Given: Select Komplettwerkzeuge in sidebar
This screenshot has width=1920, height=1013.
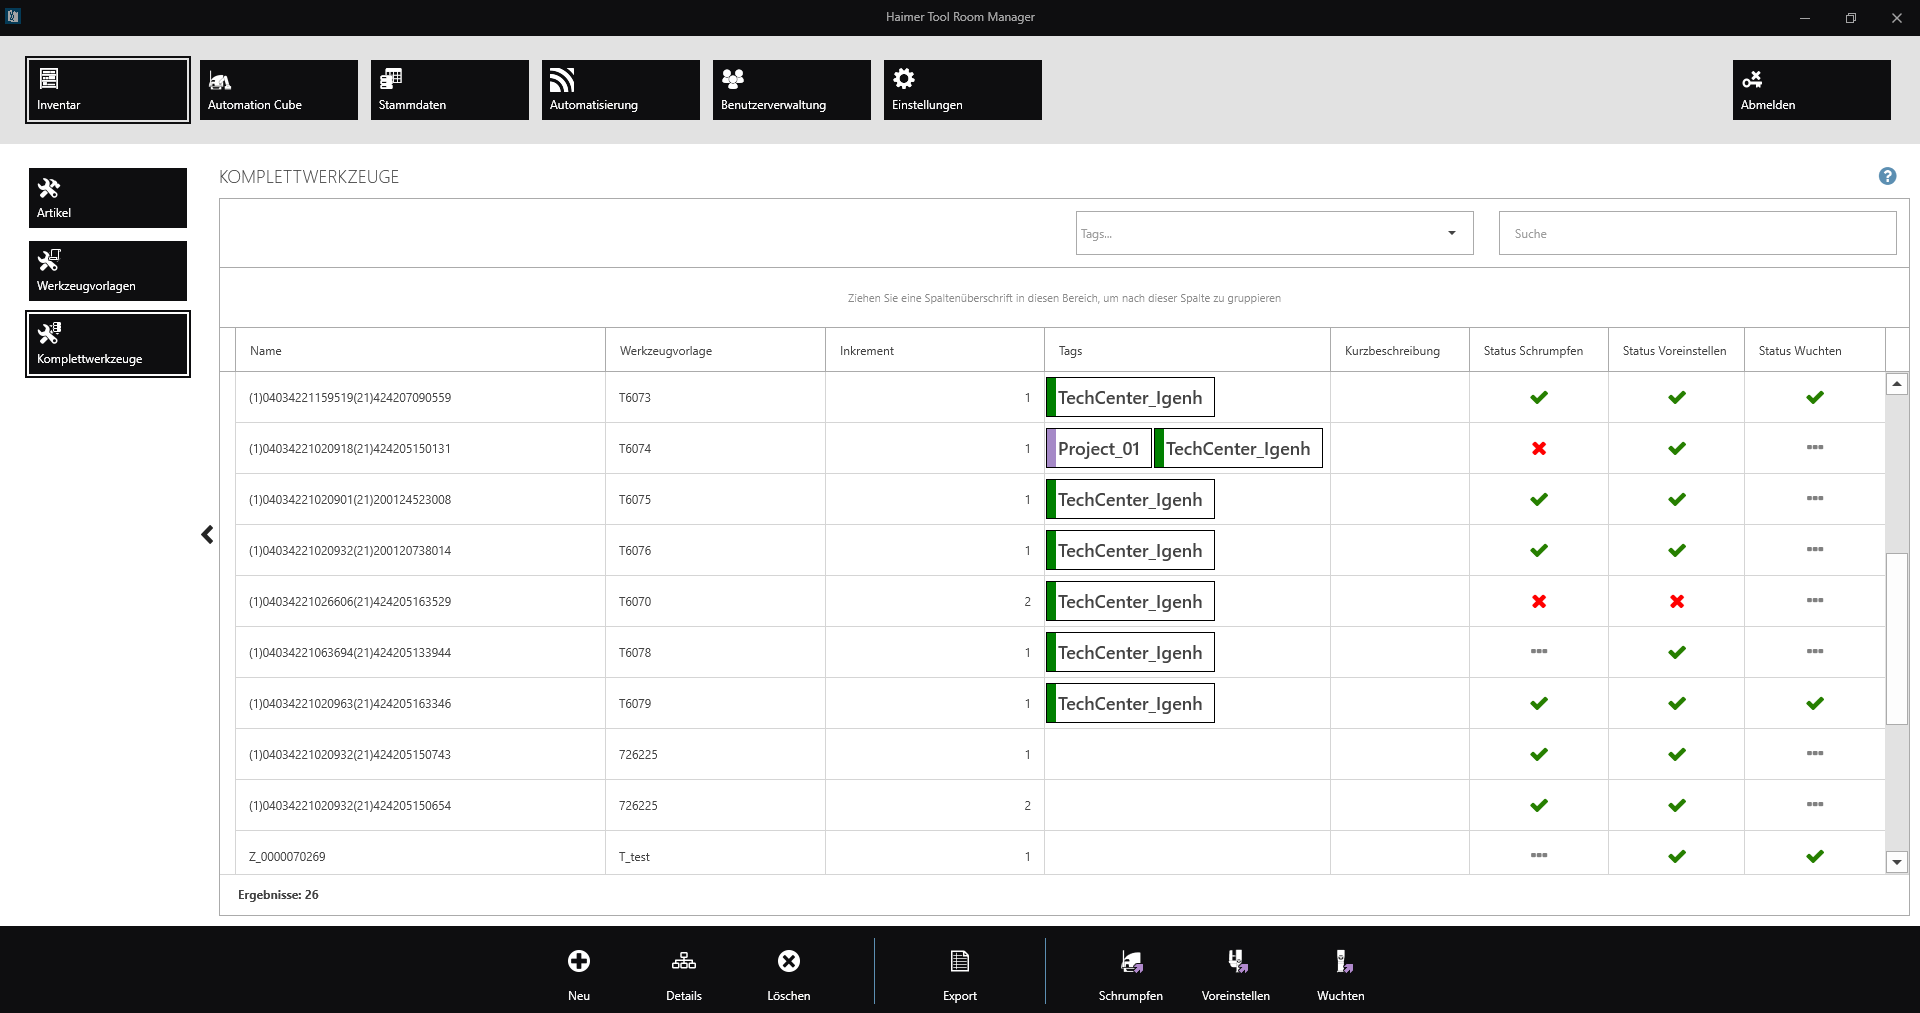Looking at the screenshot, I should (108, 344).
